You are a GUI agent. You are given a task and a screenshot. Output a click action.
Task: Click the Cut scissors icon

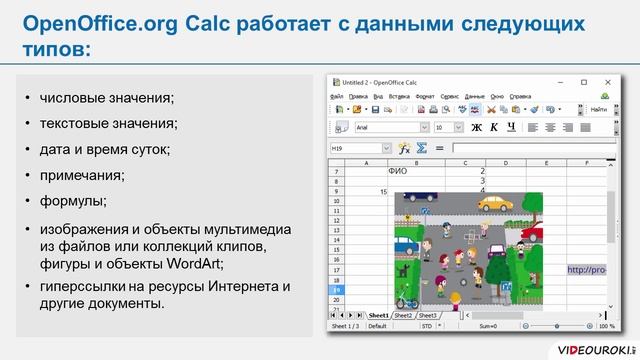pyautogui.click(x=491, y=109)
